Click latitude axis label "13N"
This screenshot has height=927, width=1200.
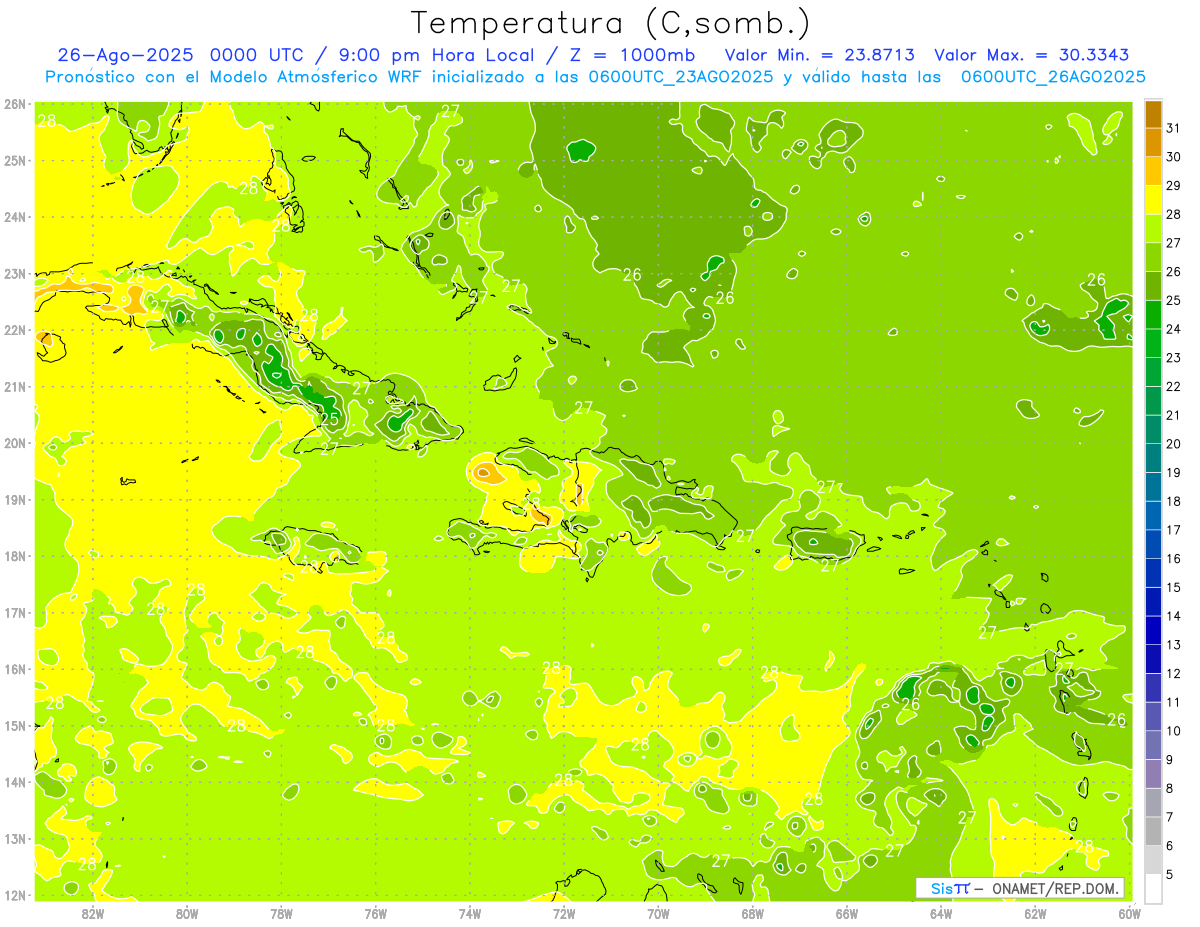tap(15, 839)
